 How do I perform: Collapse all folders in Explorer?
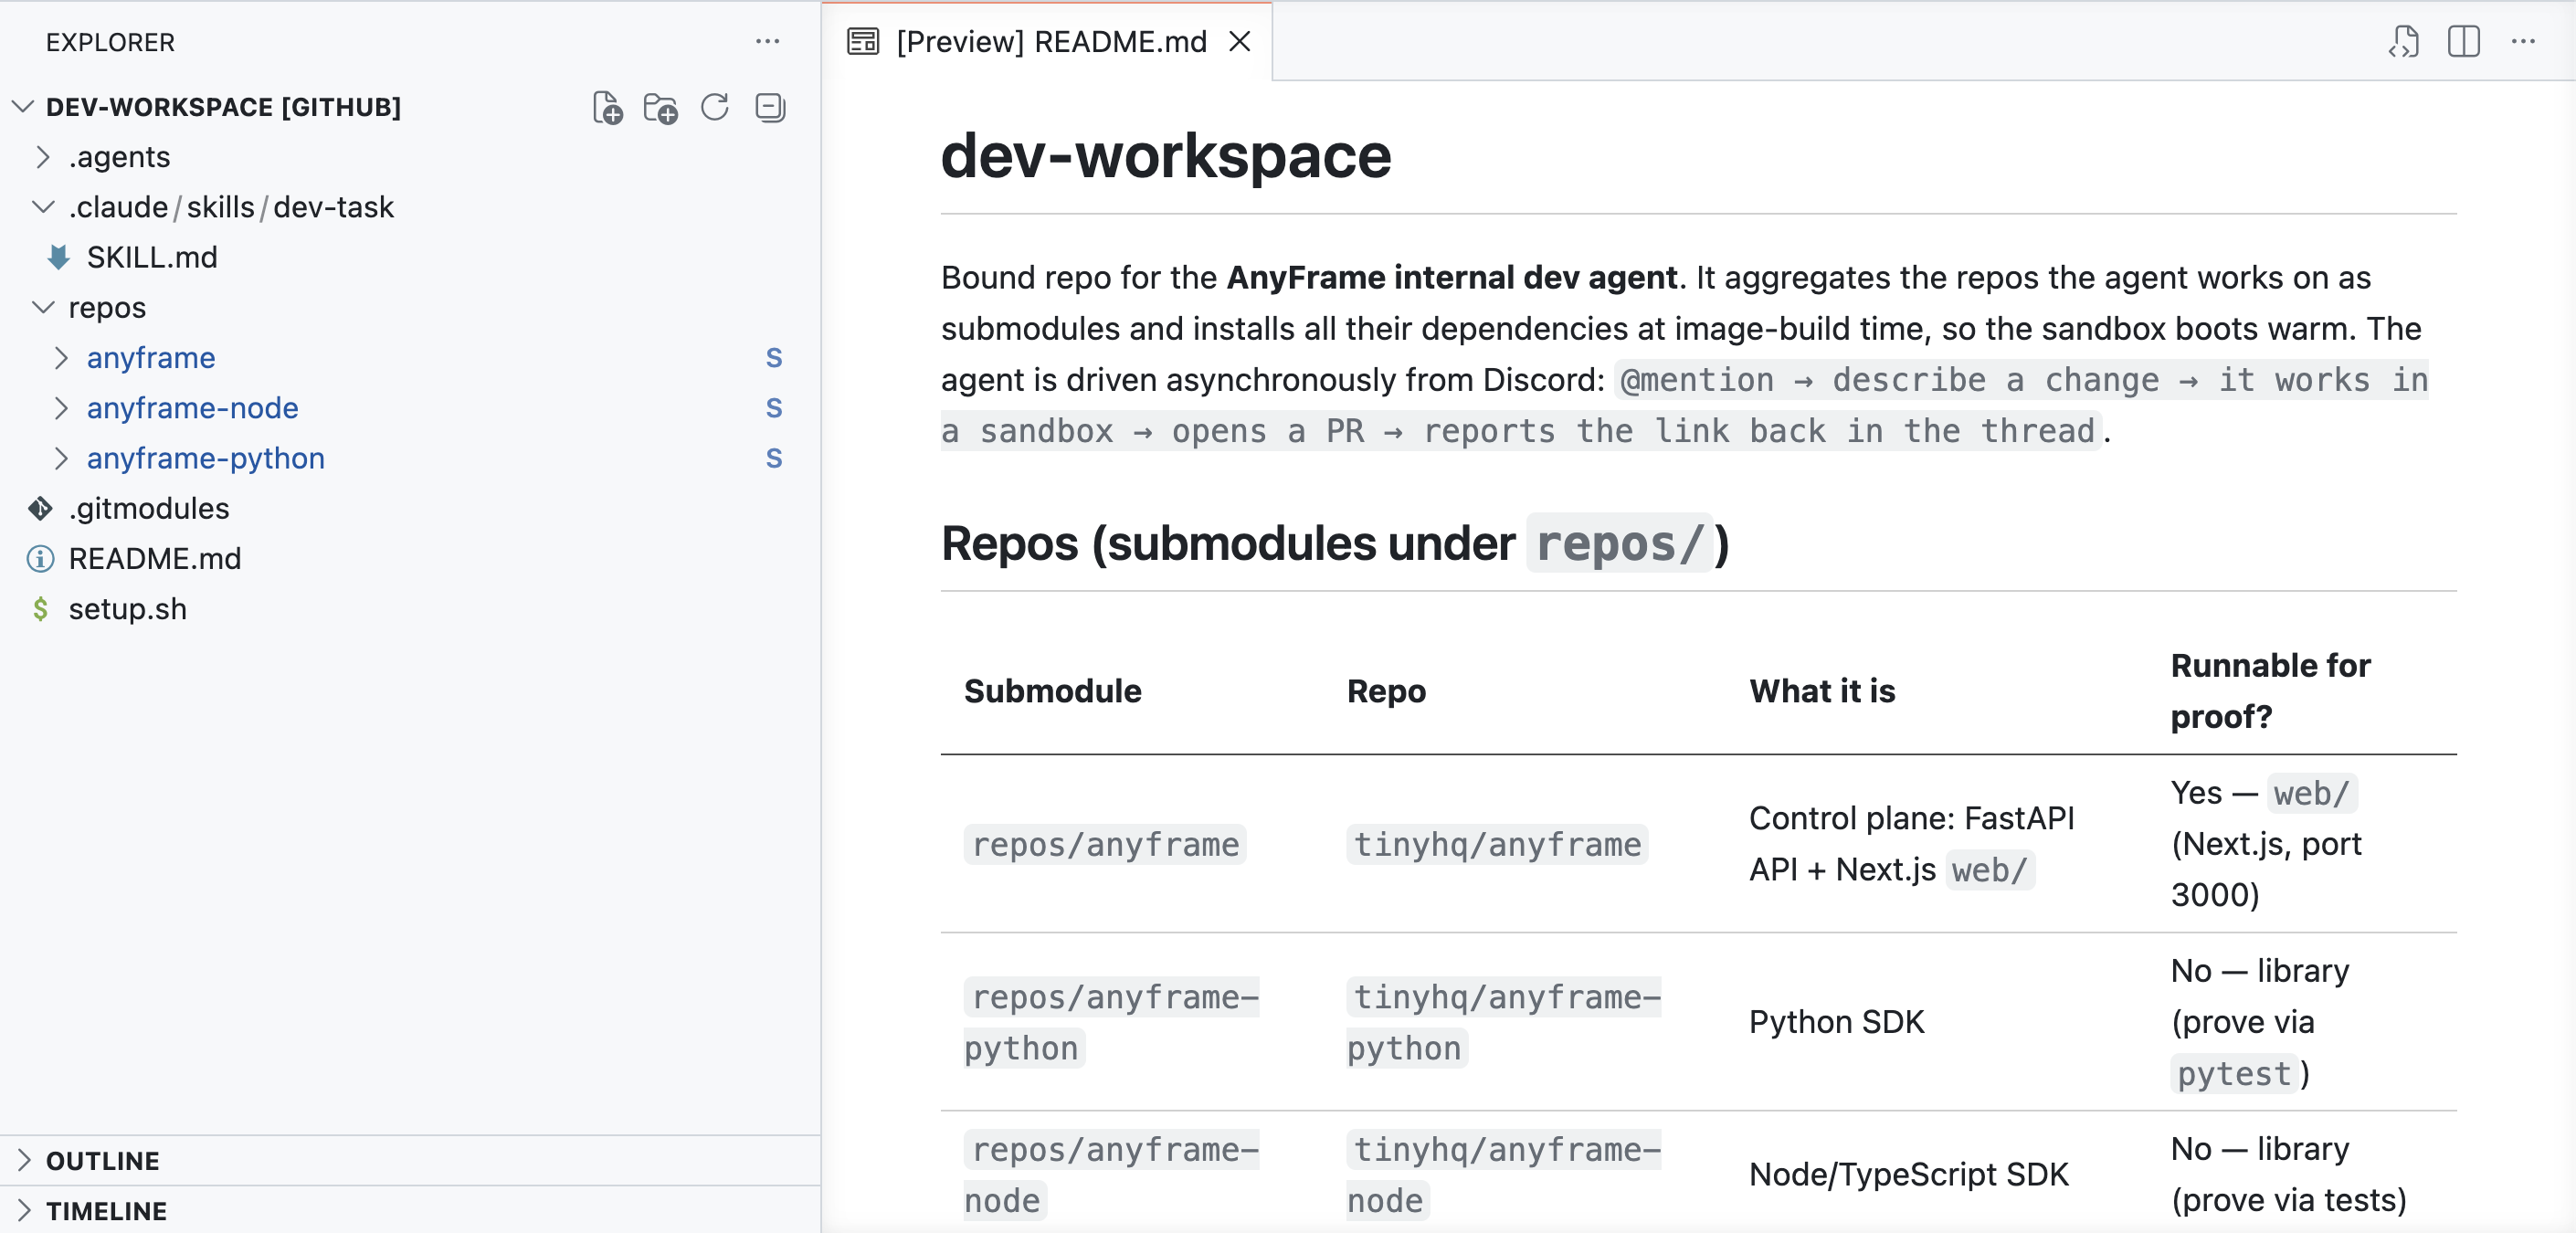pyautogui.click(x=770, y=107)
